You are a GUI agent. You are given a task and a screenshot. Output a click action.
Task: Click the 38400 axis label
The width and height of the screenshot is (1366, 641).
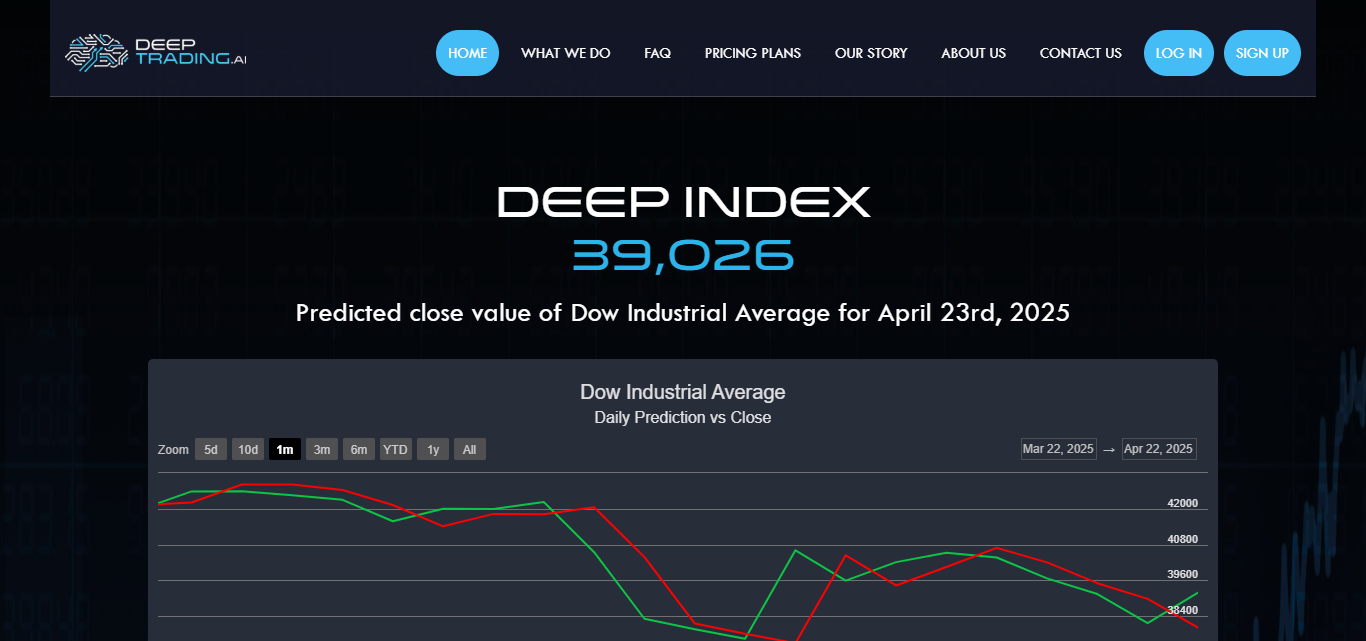tap(1182, 610)
